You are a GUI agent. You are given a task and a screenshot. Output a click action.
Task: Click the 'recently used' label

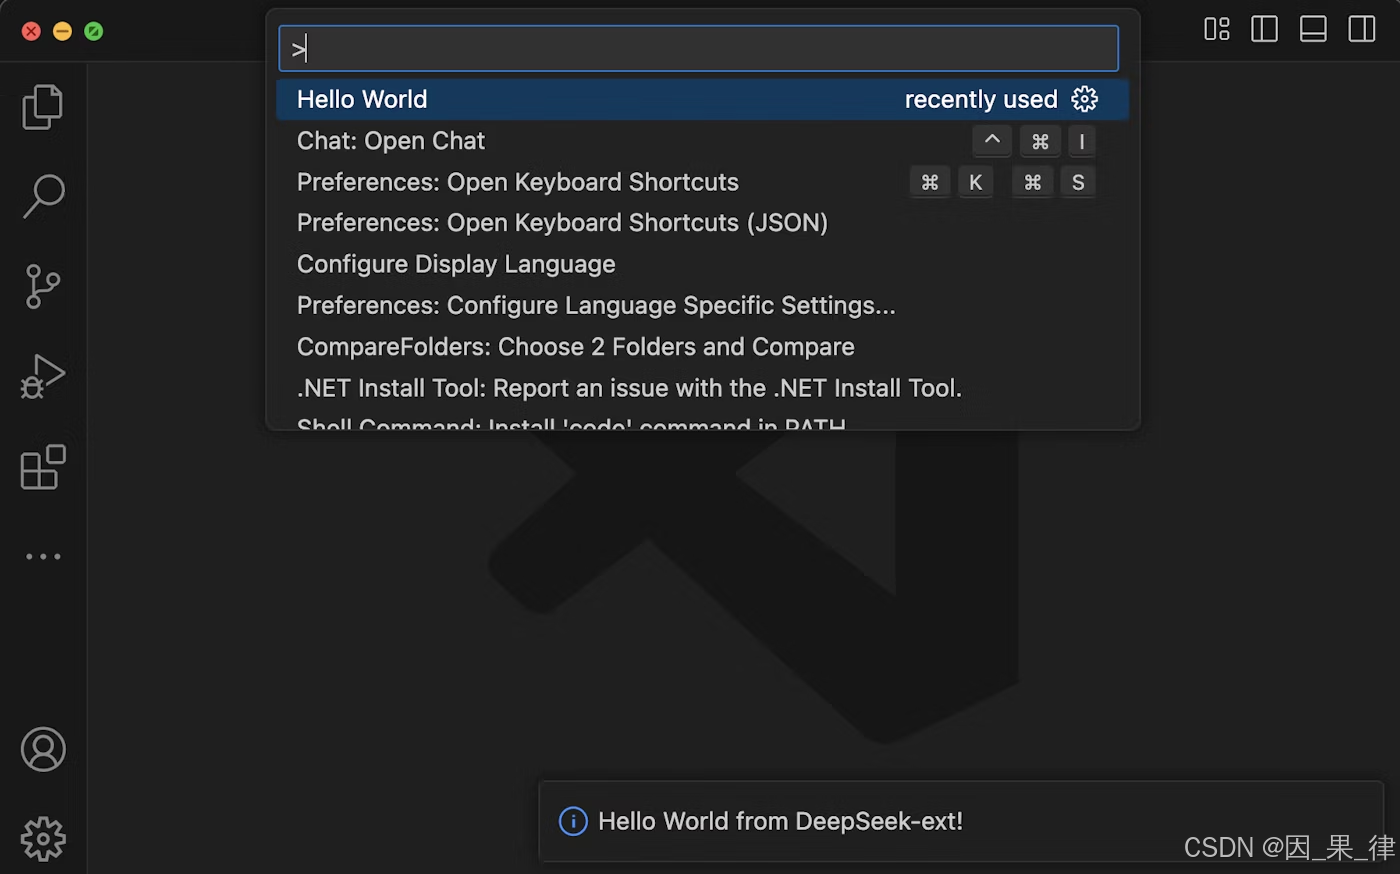[x=981, y=99]
